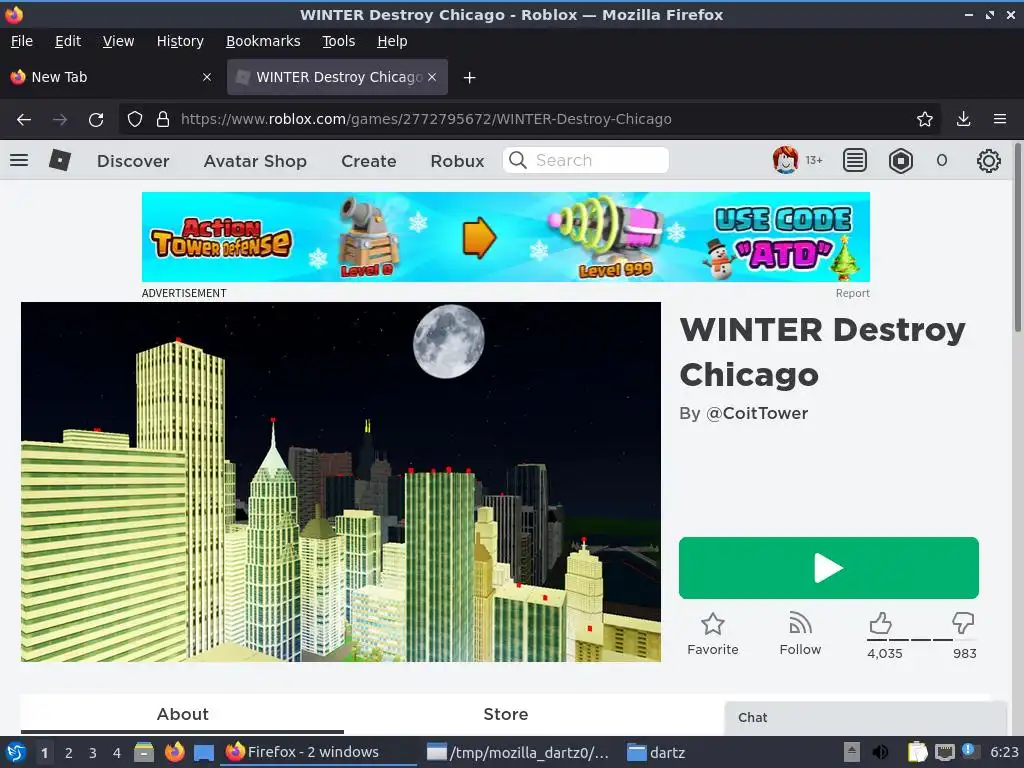Open the Bookmarks menu
The height and width of the screenshot is (768, 1024).
(263, 41)
